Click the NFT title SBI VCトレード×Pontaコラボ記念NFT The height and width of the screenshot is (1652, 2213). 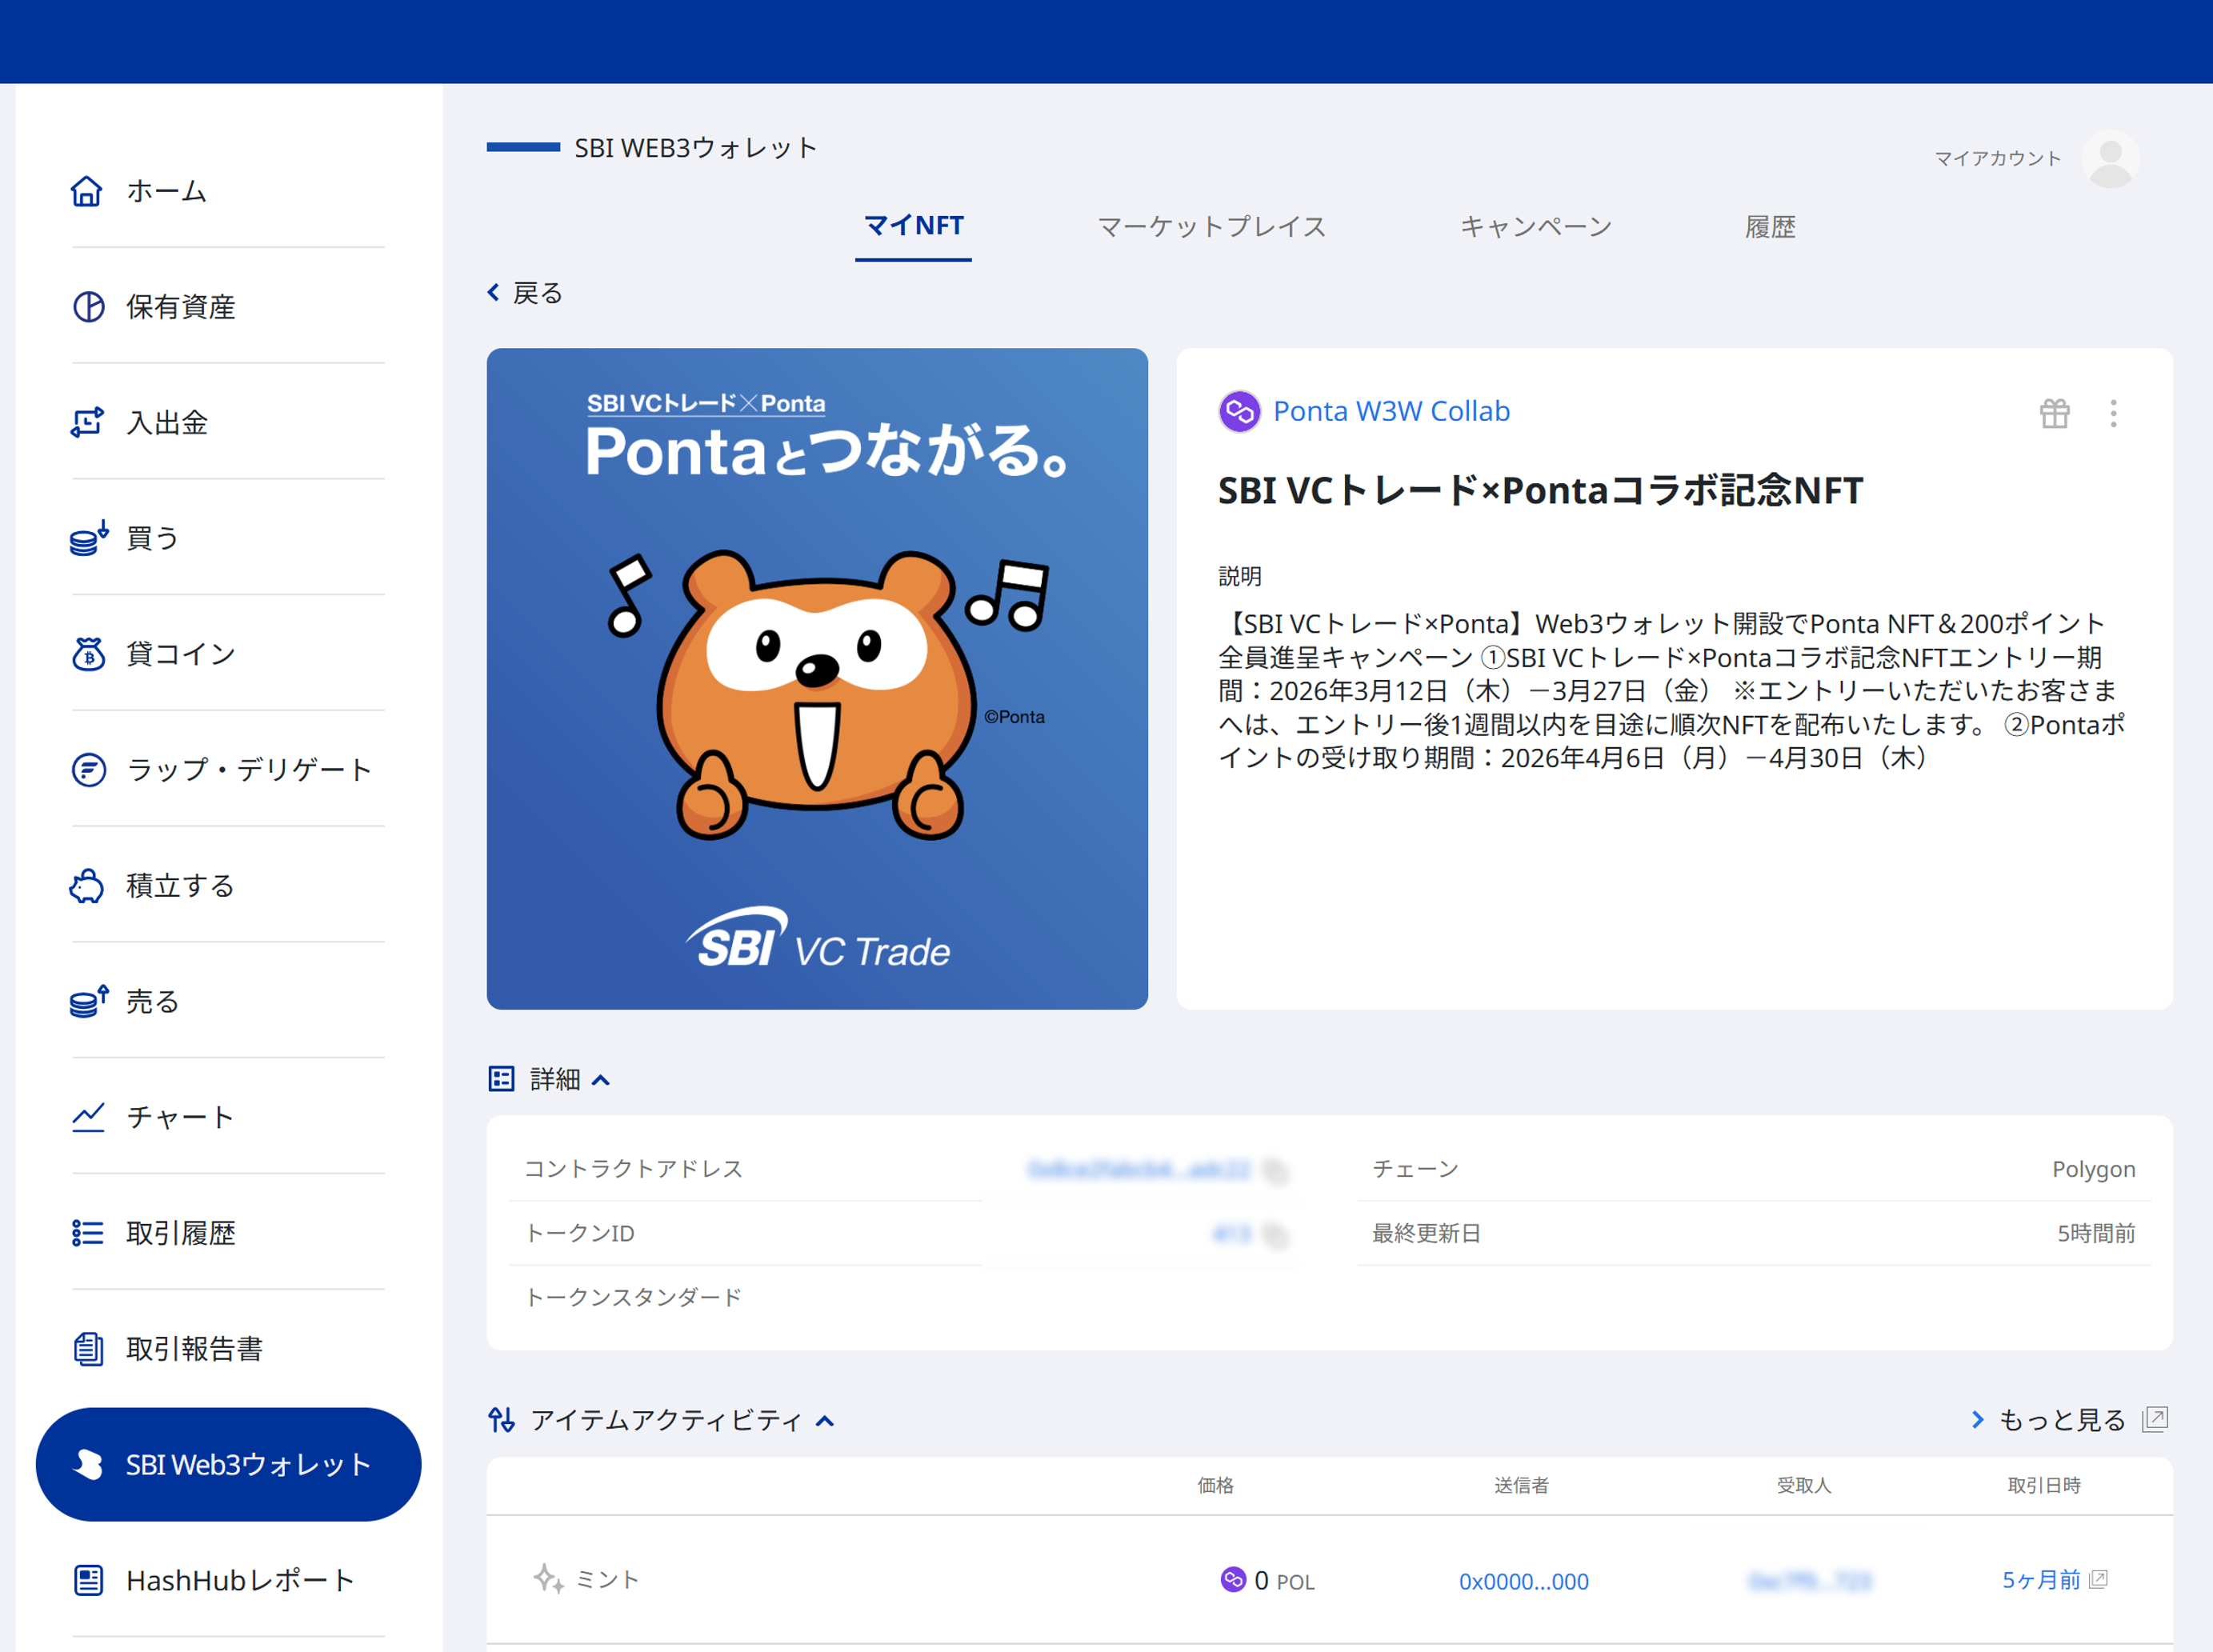click(x=1540, y=490)
